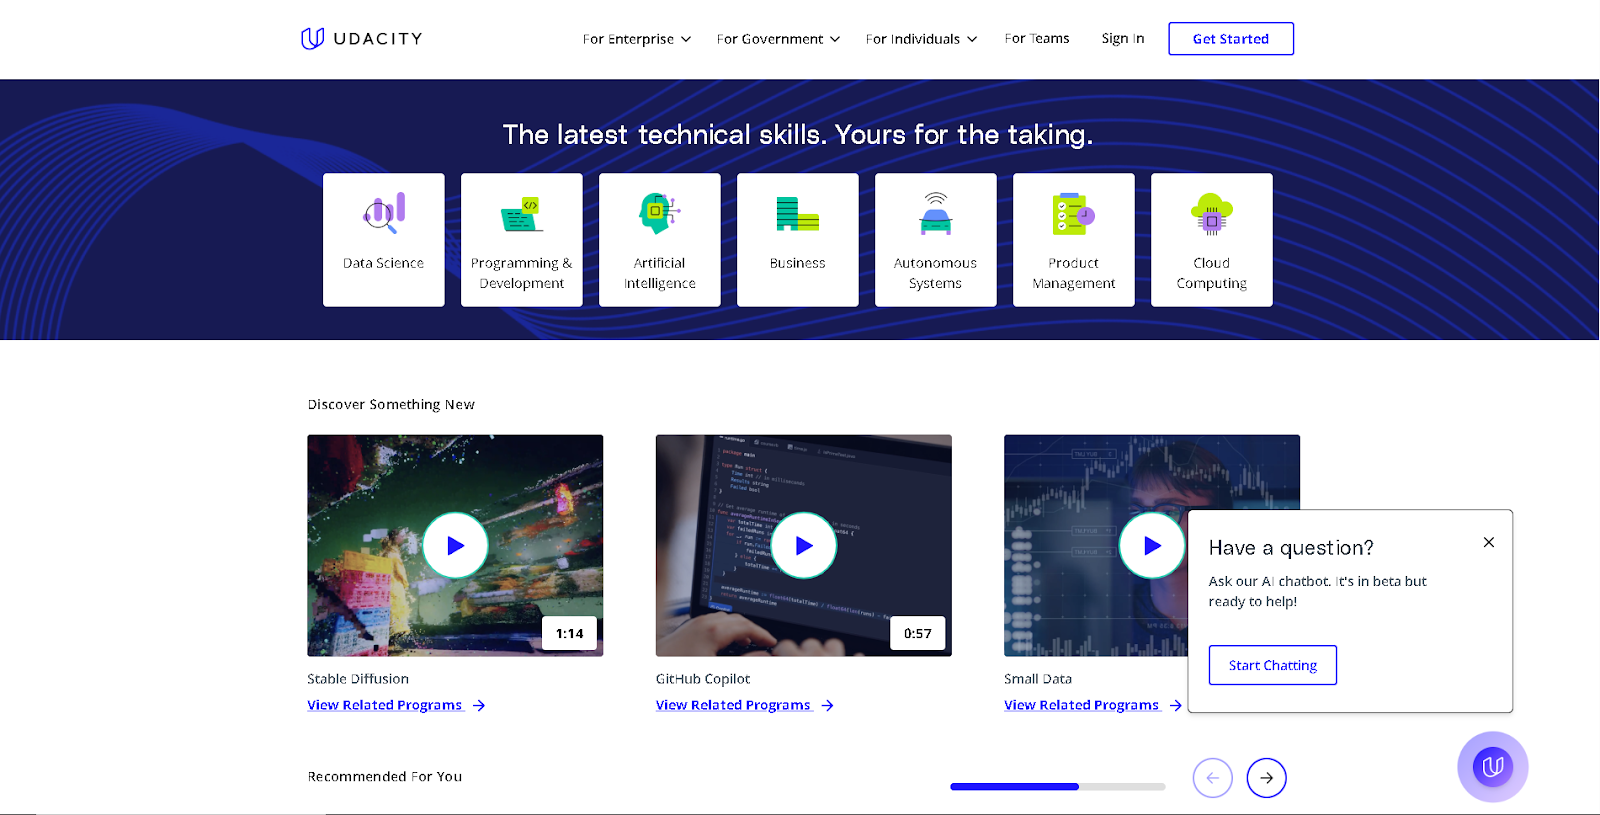Expand the For Enterprise menu
This screenshot has width=1600, height=815.
point(637,39)
